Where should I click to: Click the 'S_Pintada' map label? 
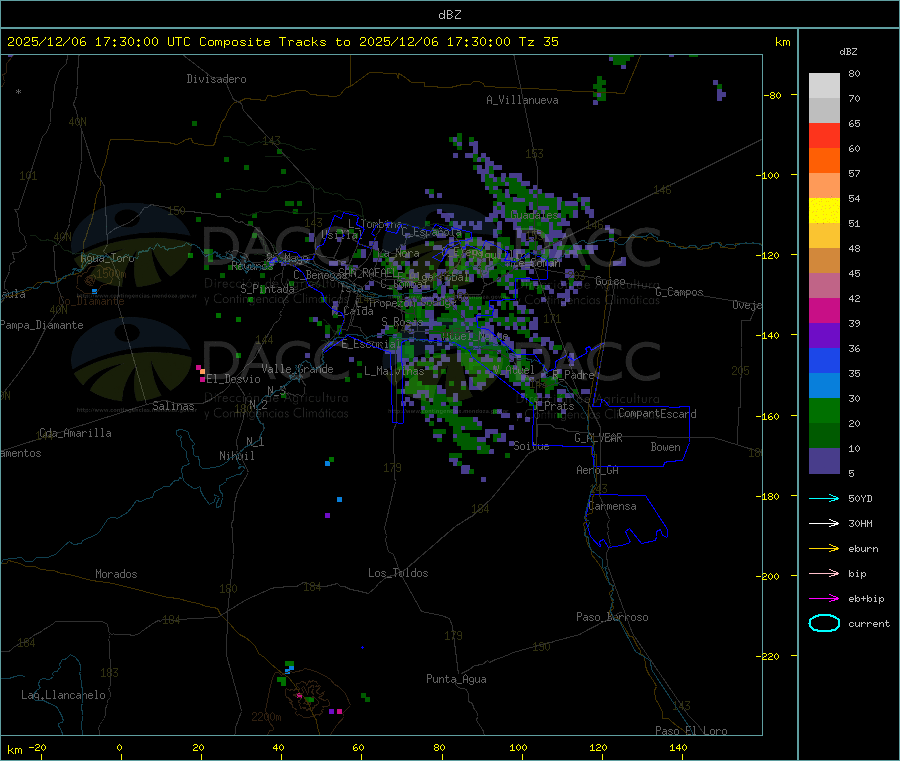point(267,289)
